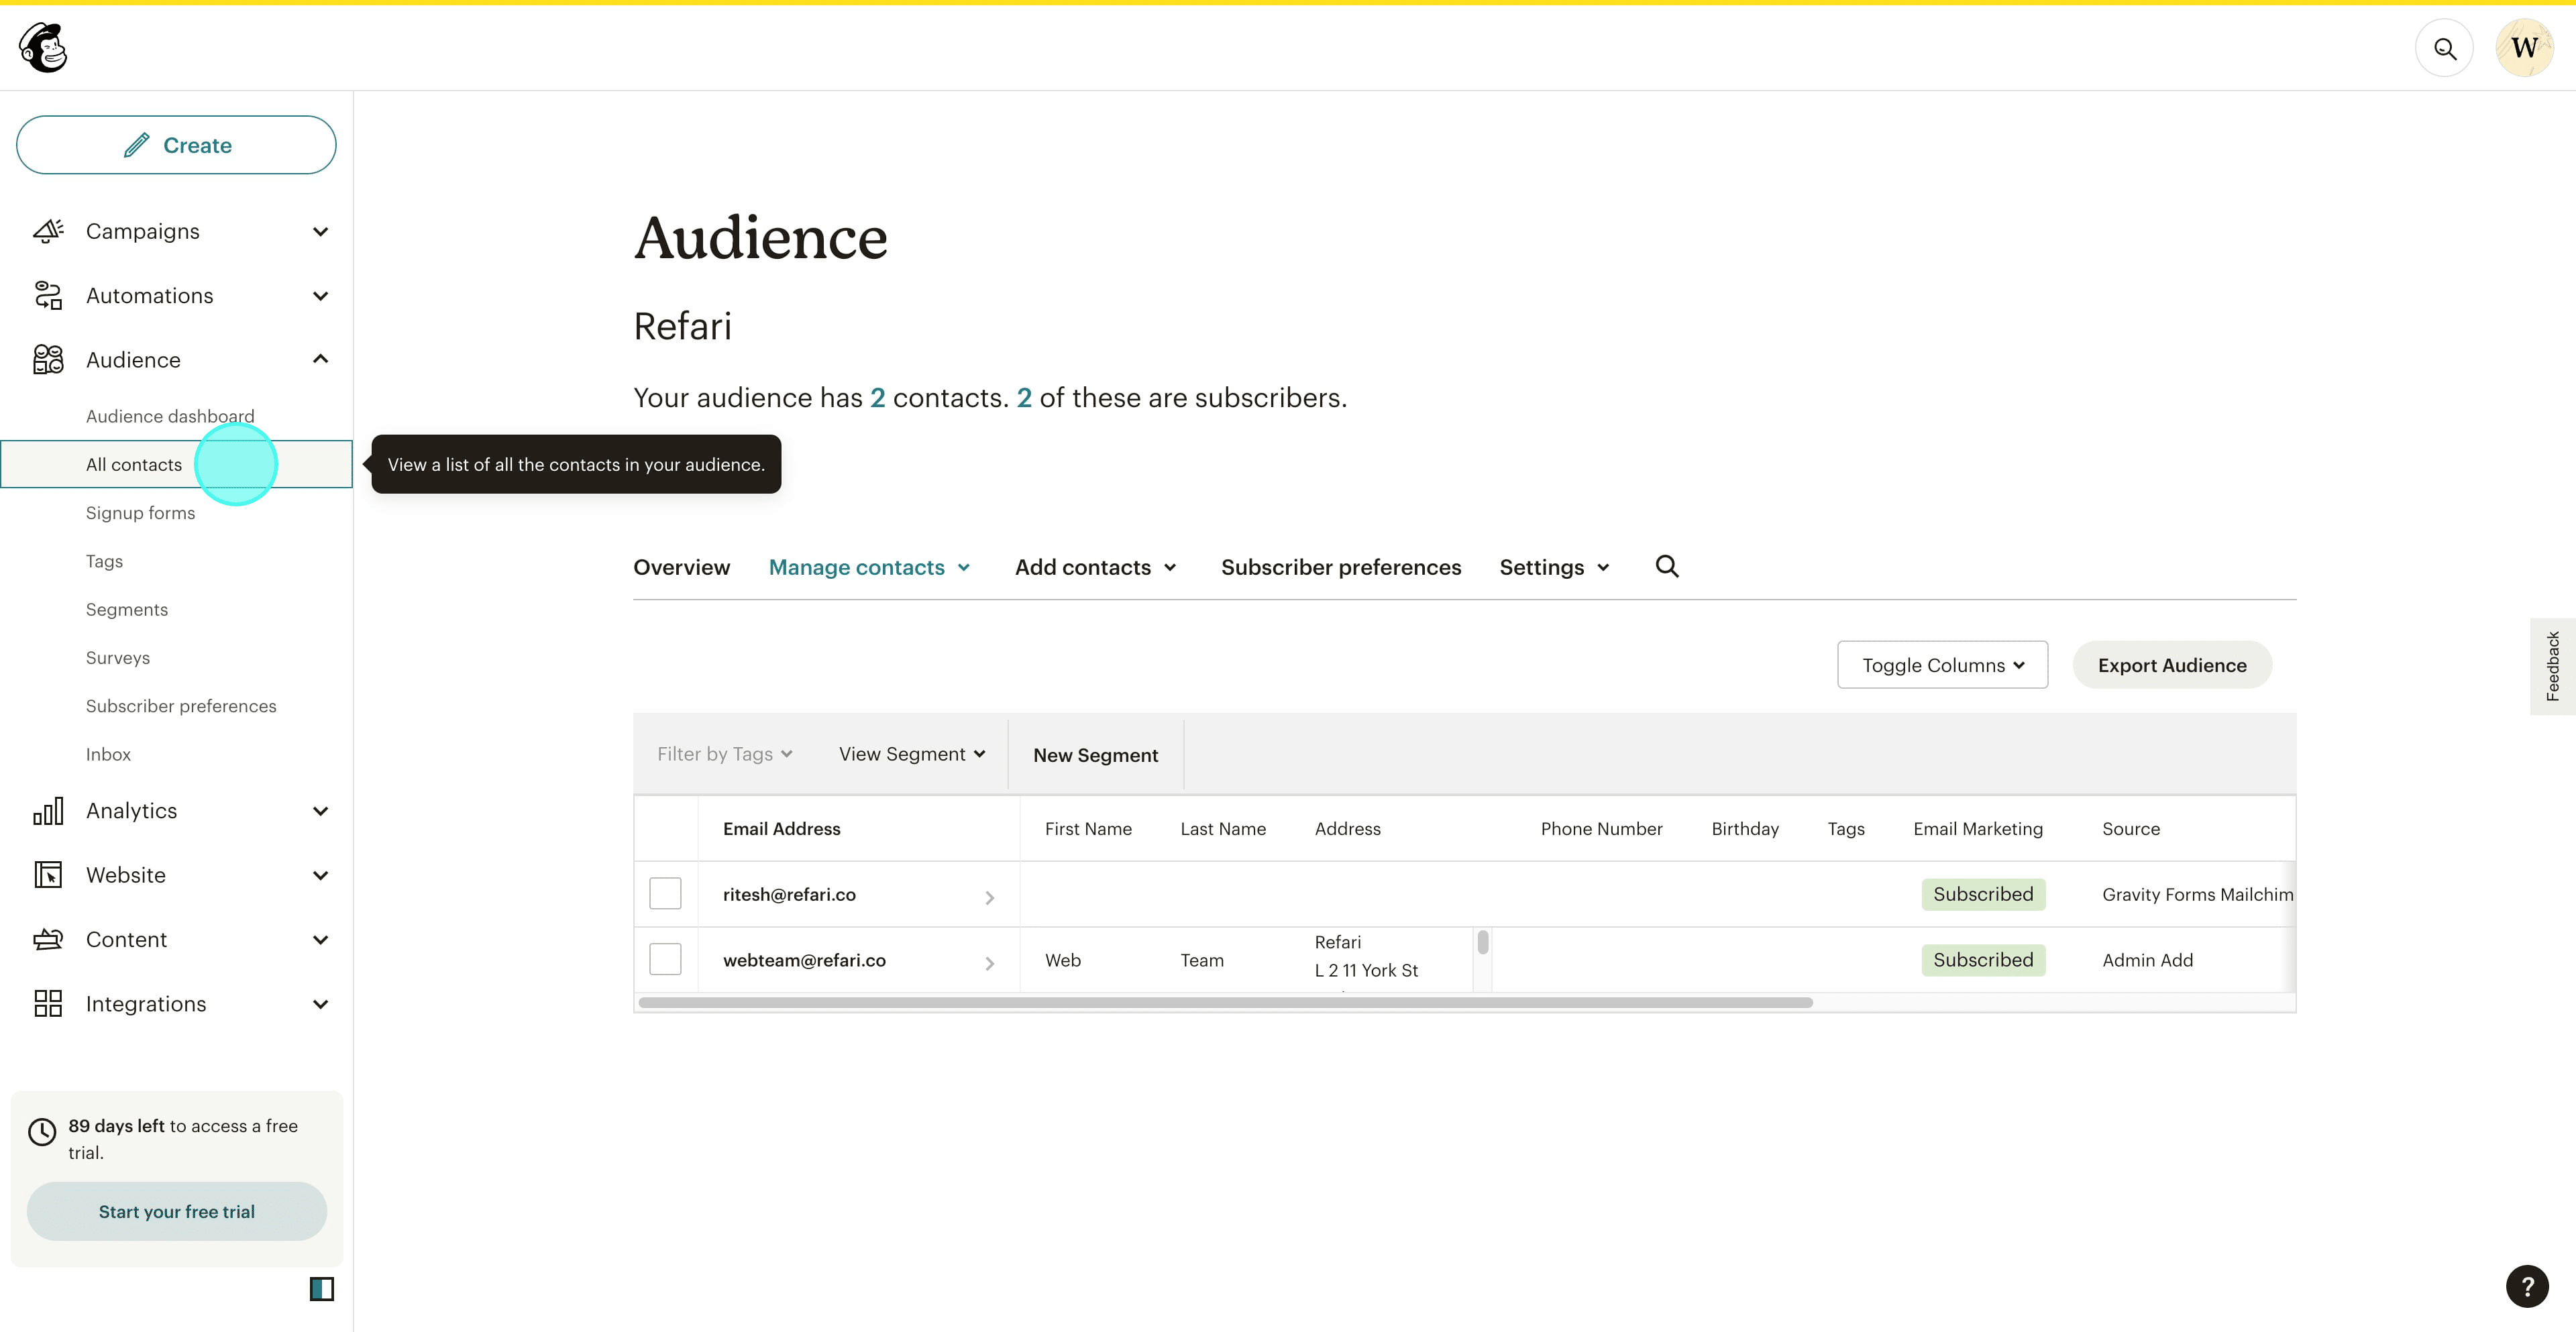Click the 'Admin Add' source cell
This screenshot has height=1332, width=2576.
click(x=2147, y=960)
